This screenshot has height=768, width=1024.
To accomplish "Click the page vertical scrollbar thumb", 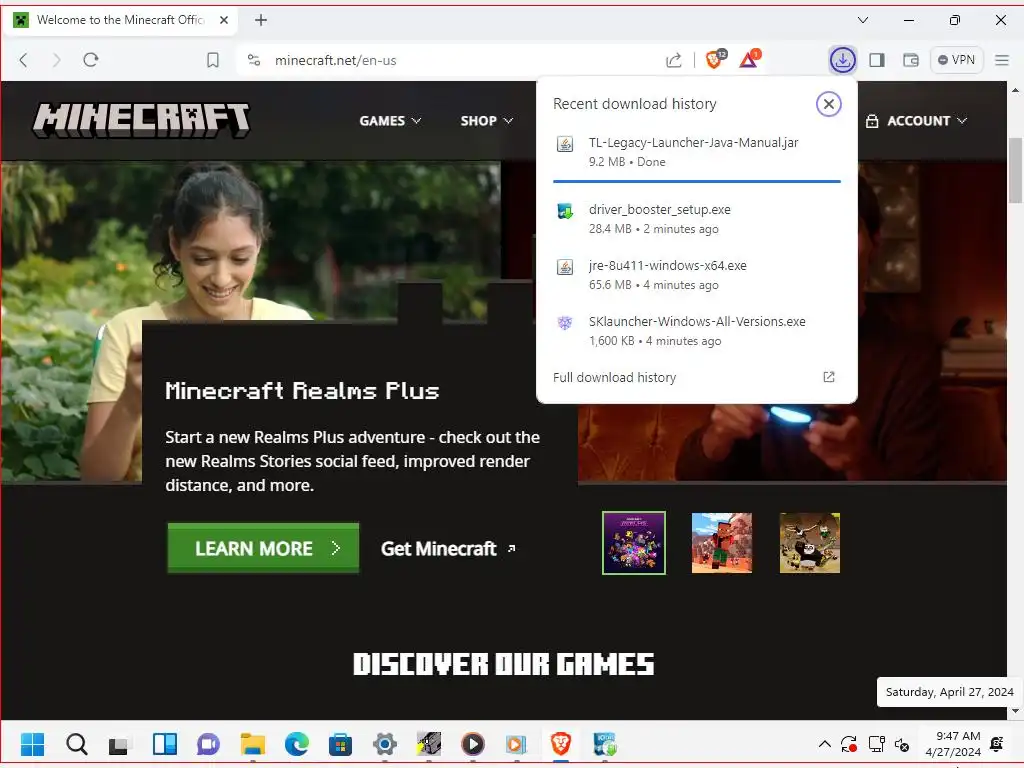I will (1015, 170).
